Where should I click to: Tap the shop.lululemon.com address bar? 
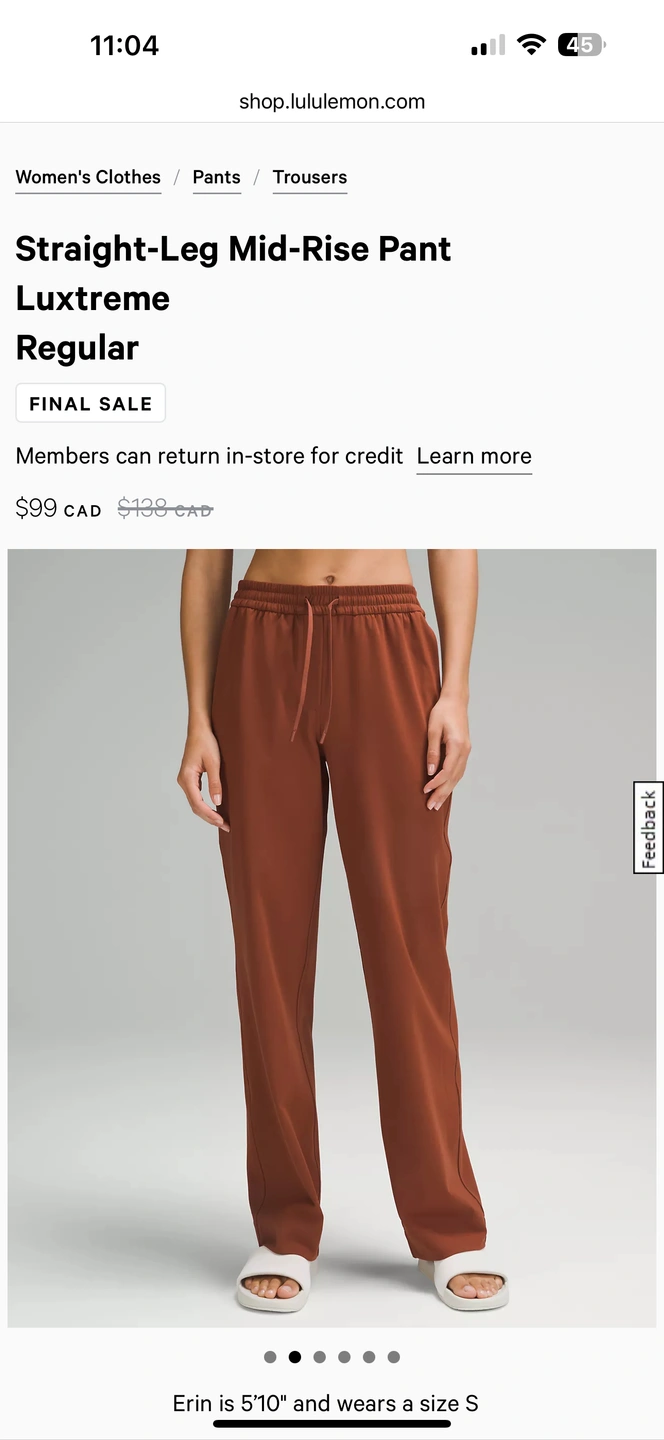(x=332, y=101)
